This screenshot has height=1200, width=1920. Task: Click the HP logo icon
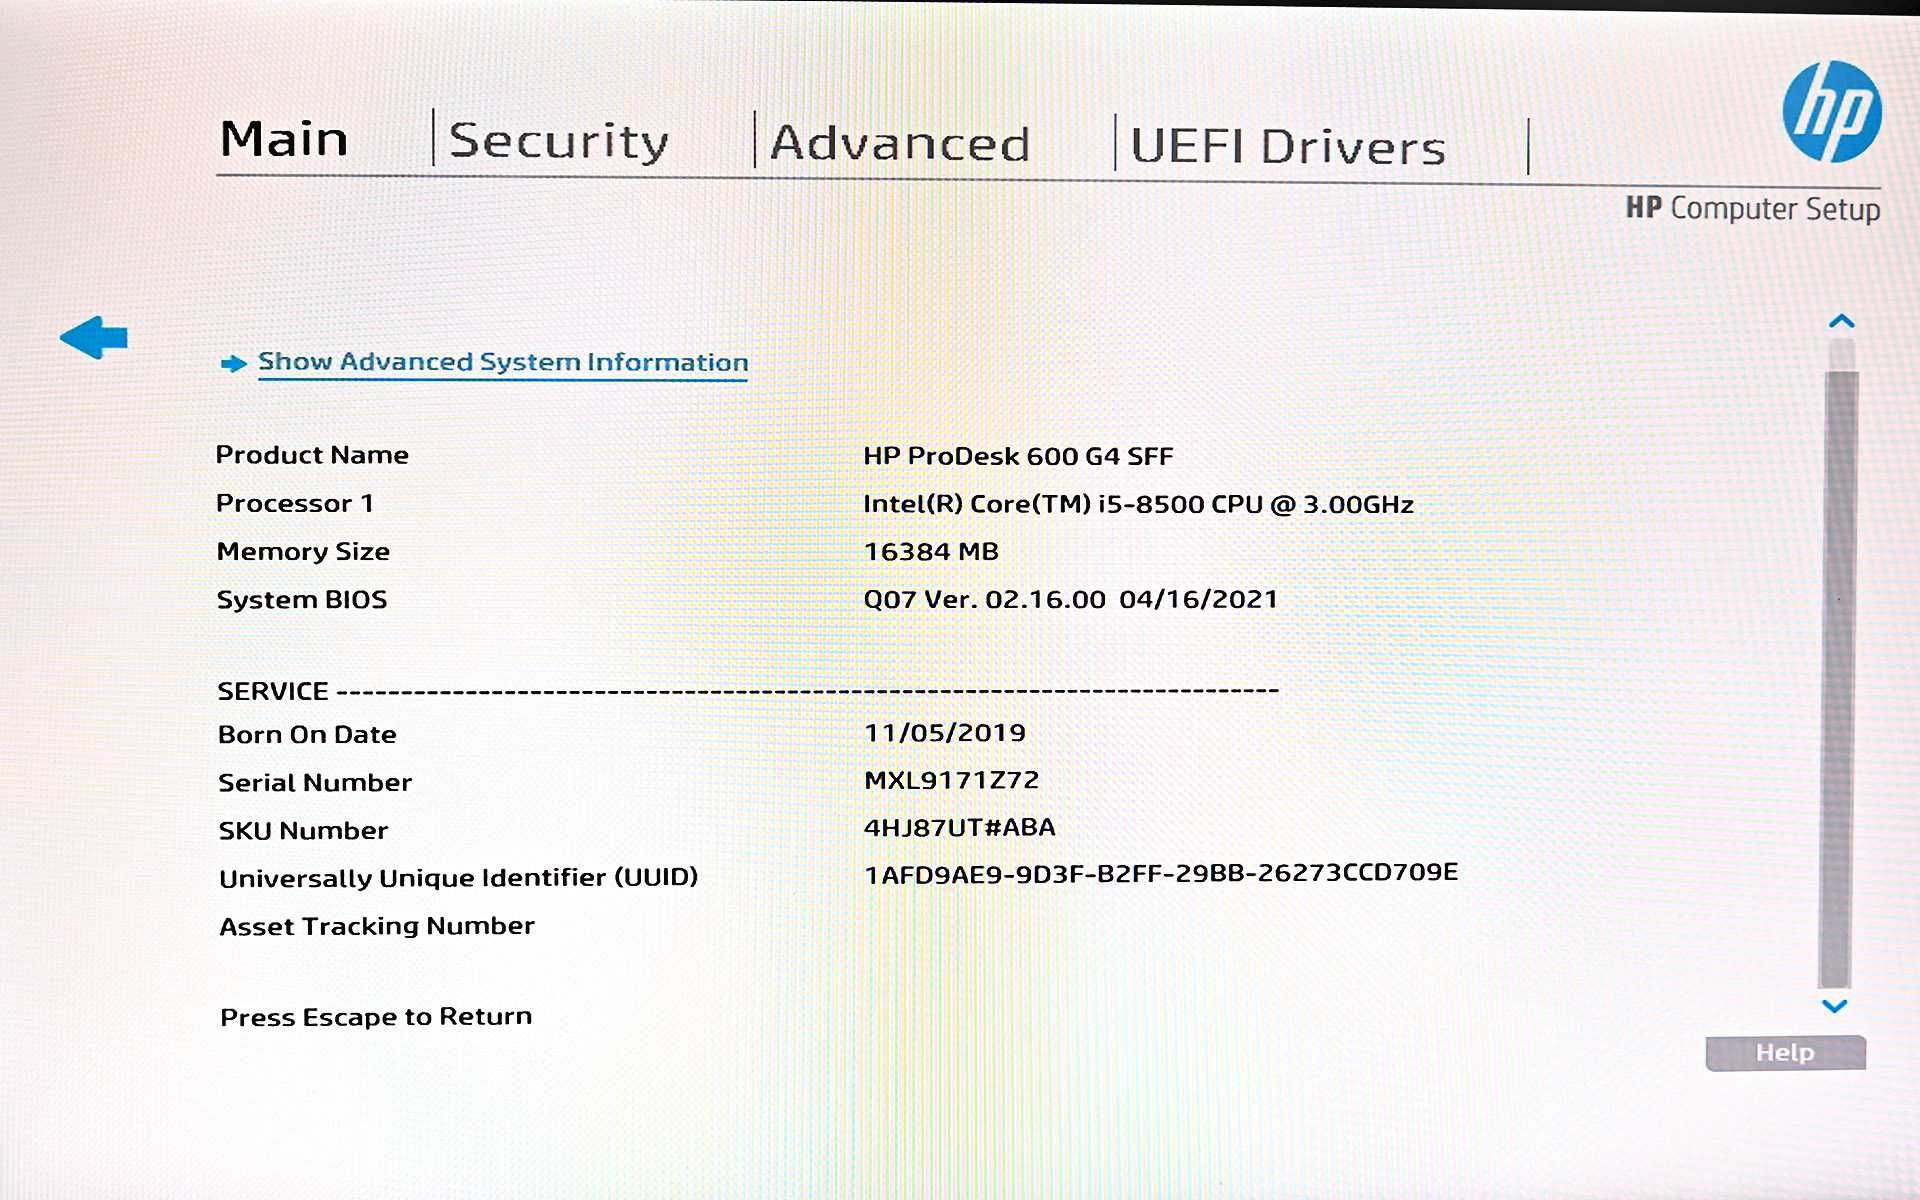coord(1831,111)
